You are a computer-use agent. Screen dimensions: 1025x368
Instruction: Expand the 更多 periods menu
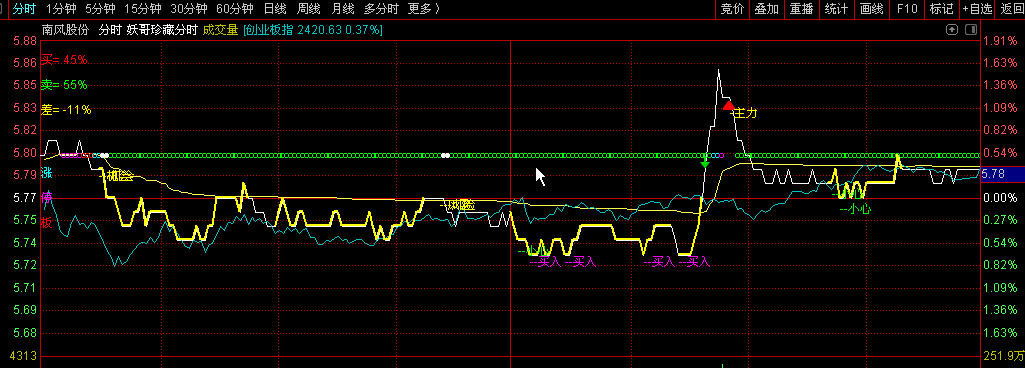click(423, 8)
